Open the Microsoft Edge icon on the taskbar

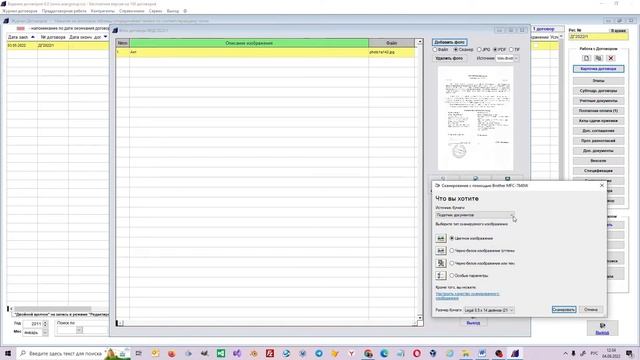(x=384, y=353)
